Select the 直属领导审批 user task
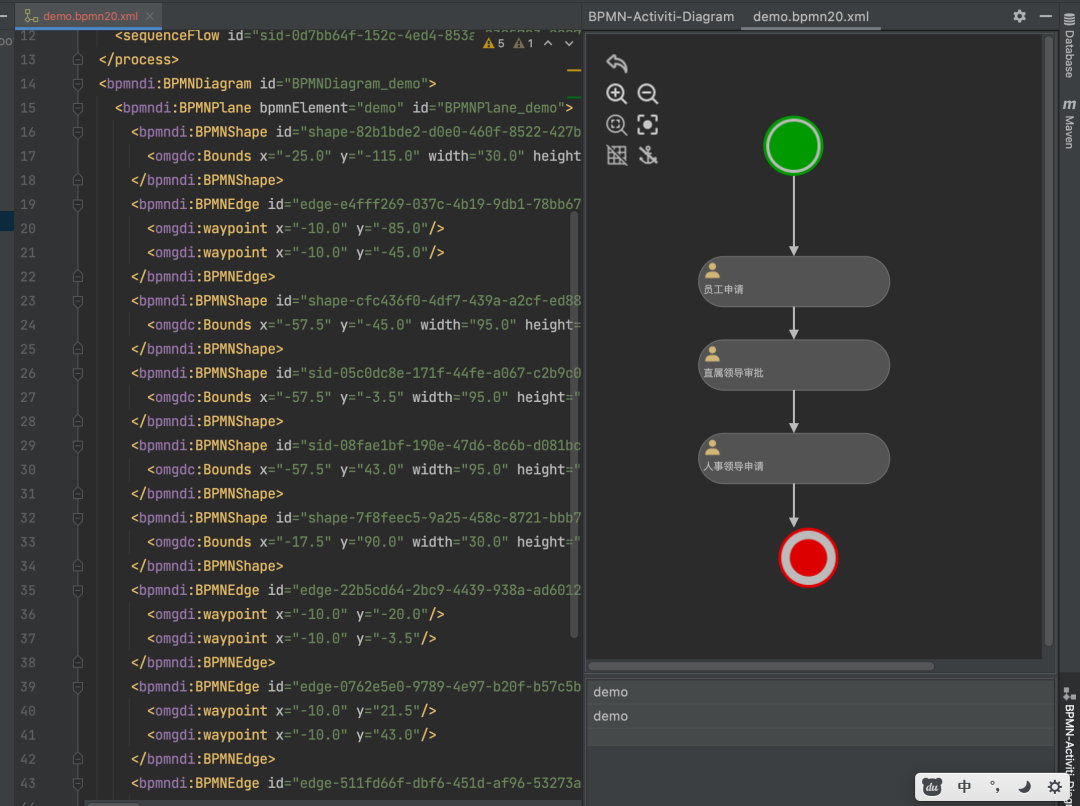The height and width of the screenshot is (806, 1080). point(794,365)
